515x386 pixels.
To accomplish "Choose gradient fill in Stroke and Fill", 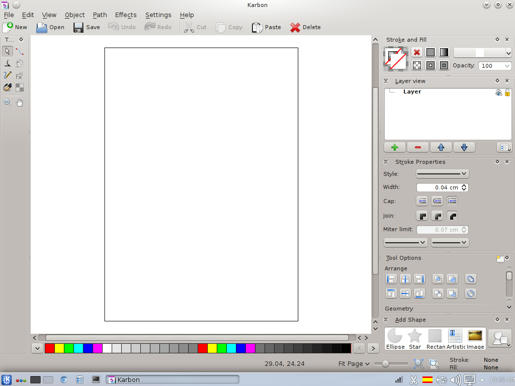I will (x=444, y=52).
